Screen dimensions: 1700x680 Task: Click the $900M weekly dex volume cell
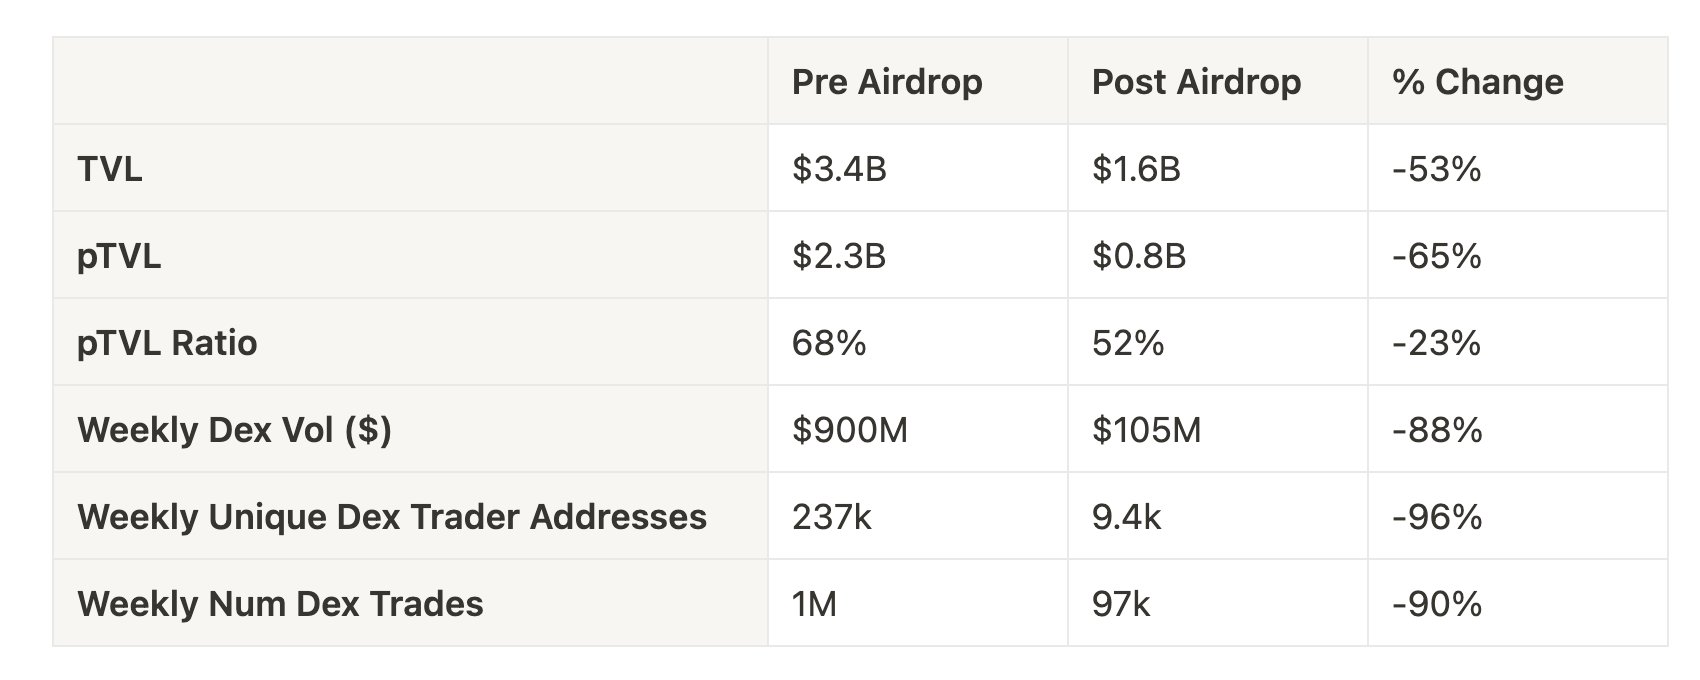click(850, 430)
